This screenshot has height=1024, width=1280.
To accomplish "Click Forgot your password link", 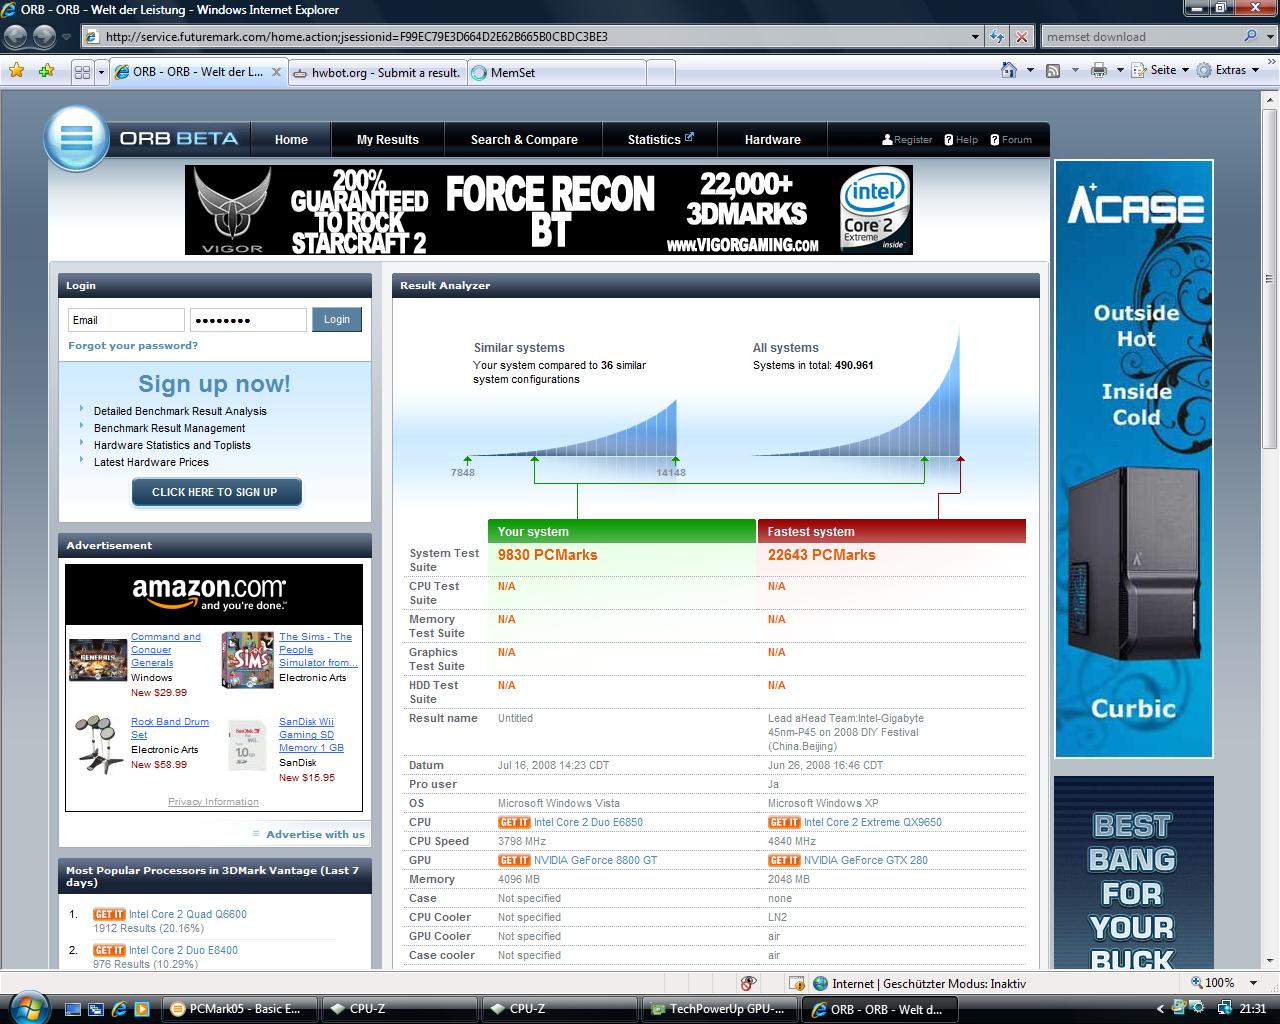I will (x=133, y=345).
